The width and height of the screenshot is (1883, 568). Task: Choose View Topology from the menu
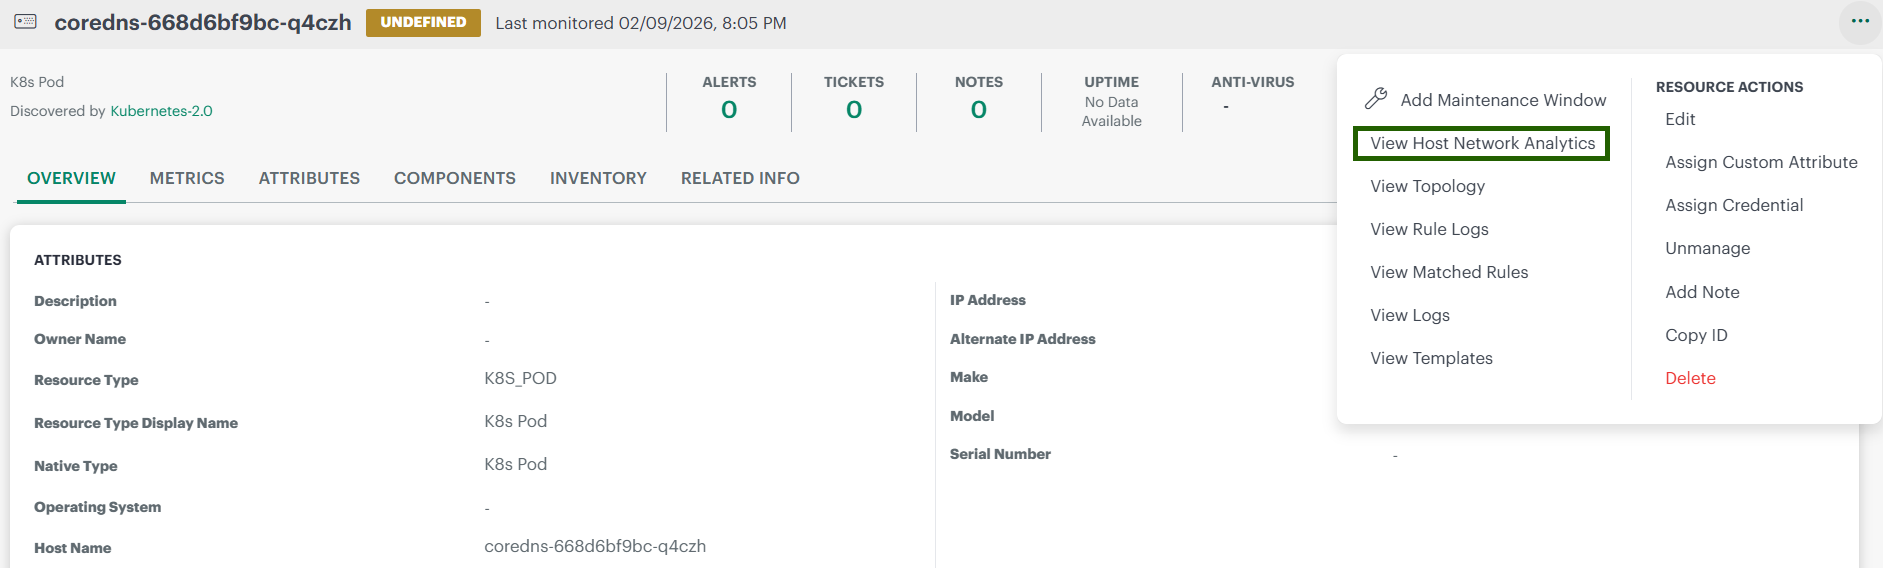click(x=1427, y=186)
